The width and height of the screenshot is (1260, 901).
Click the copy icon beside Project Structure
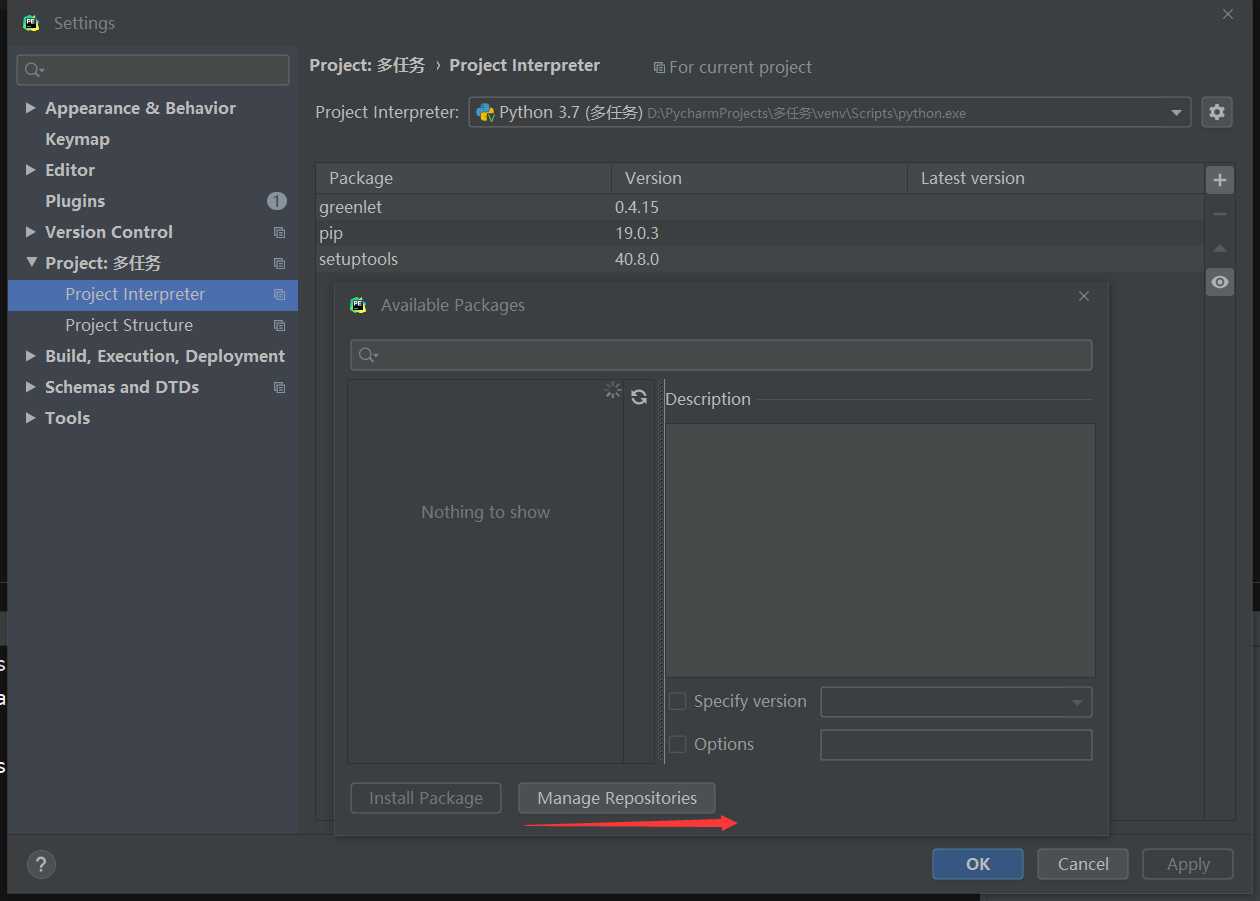[x=279, y=325]
